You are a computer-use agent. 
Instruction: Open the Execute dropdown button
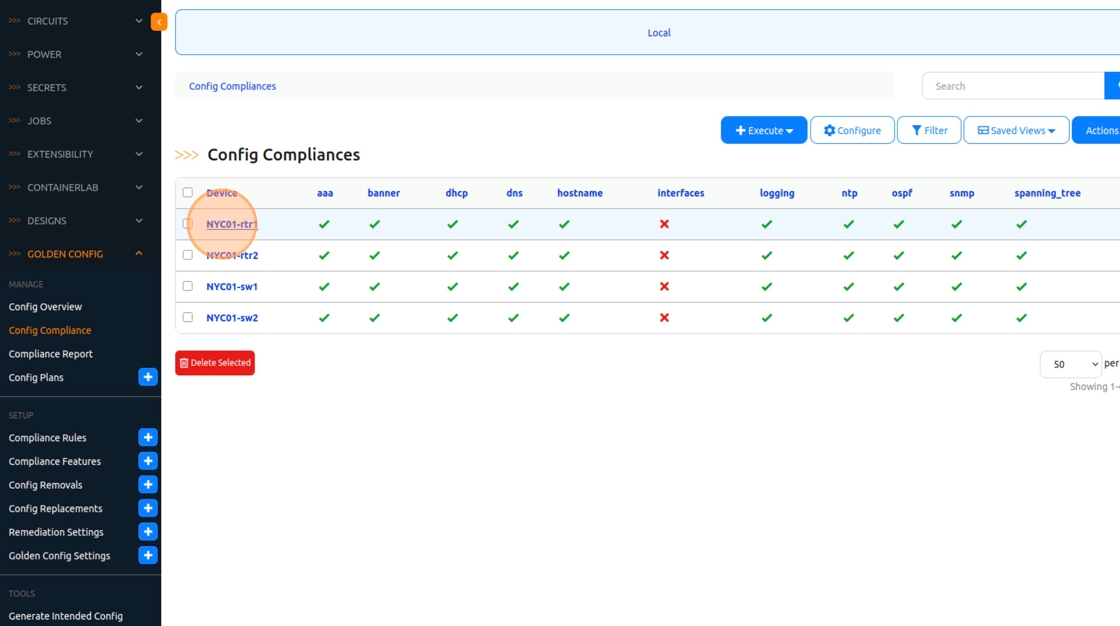click(764, 130)
